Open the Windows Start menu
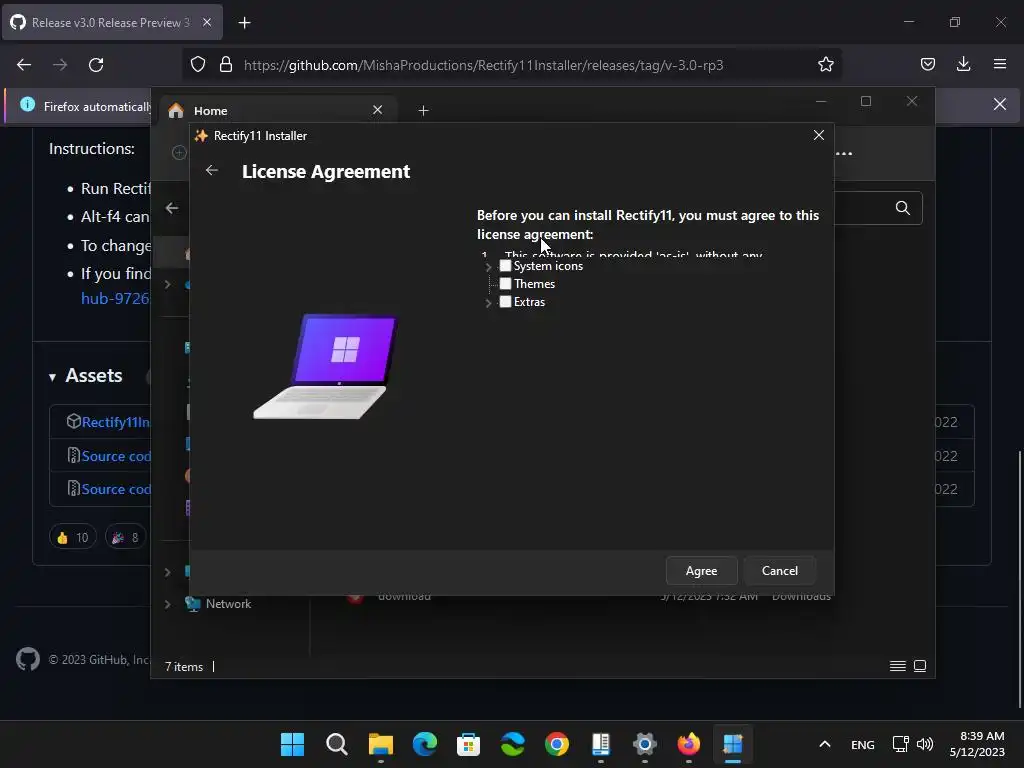1024x768 pixels. coord(292,744)
